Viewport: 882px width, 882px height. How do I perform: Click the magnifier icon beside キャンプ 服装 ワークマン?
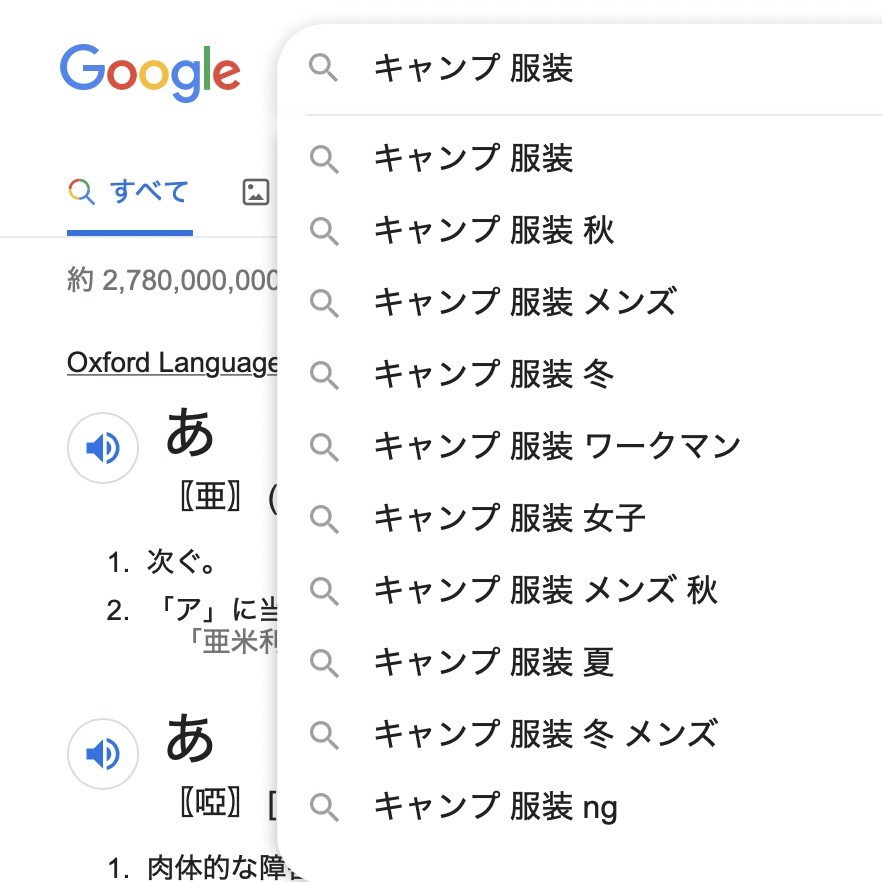324,446
